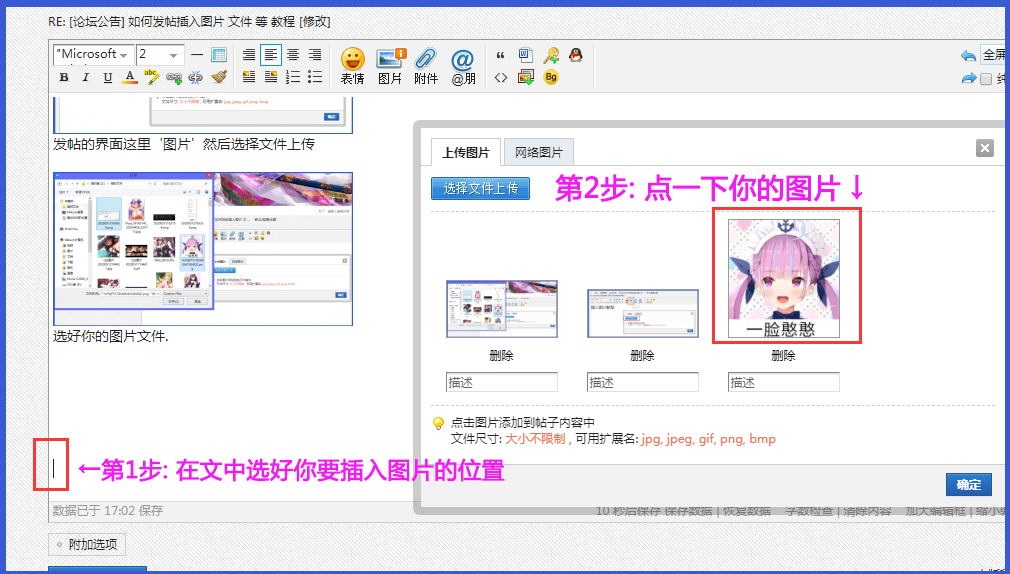The image size is (1010, 574).
Task: Open the font color picker
Action: pyautogui.click(x=130, y=78)
